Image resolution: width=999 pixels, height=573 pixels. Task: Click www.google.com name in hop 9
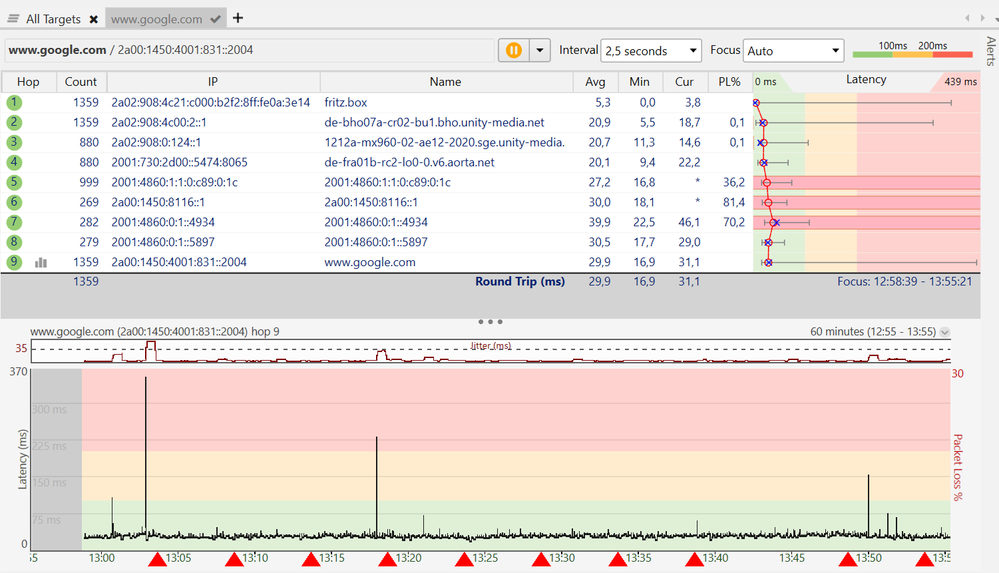pyautogui.click(x=370, y=262)
